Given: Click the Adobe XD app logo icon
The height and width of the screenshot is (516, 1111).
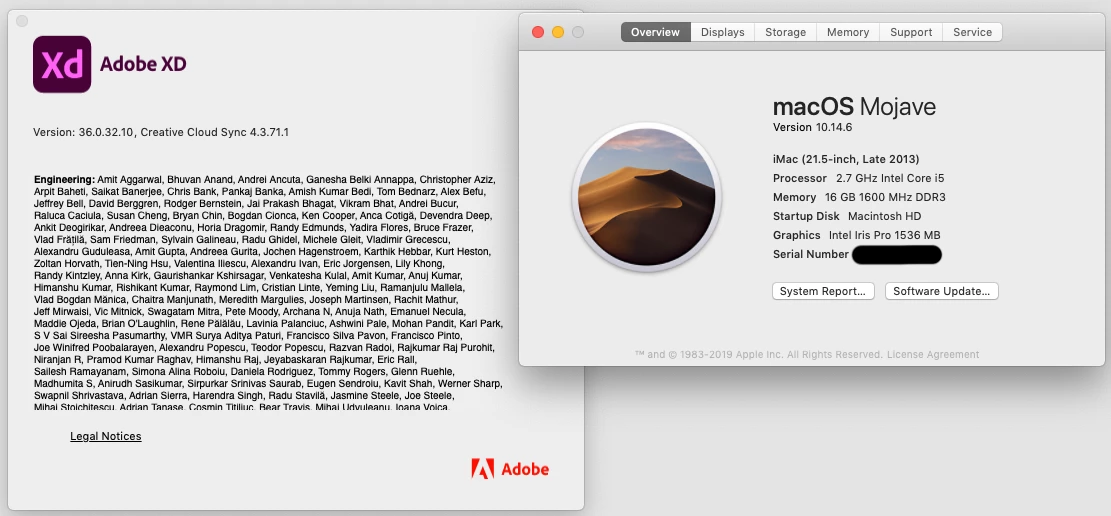Looking at the screenshot, I should coord(62,64).
